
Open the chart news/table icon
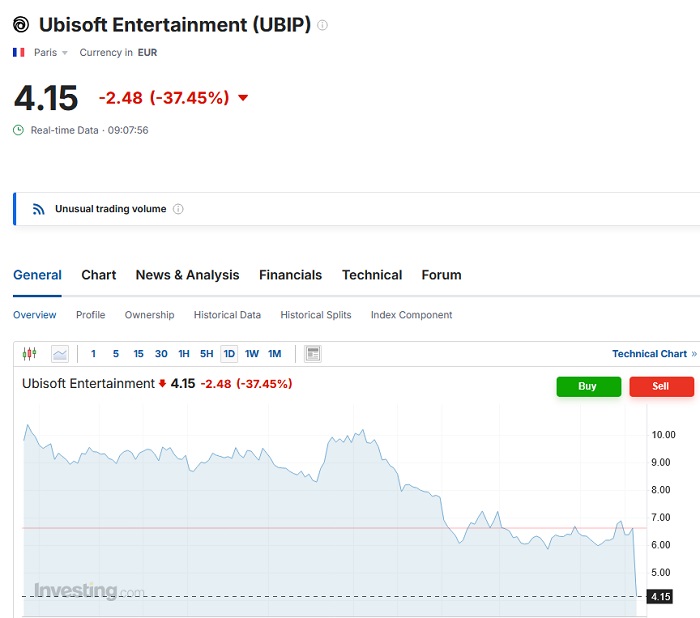[313, 354]
